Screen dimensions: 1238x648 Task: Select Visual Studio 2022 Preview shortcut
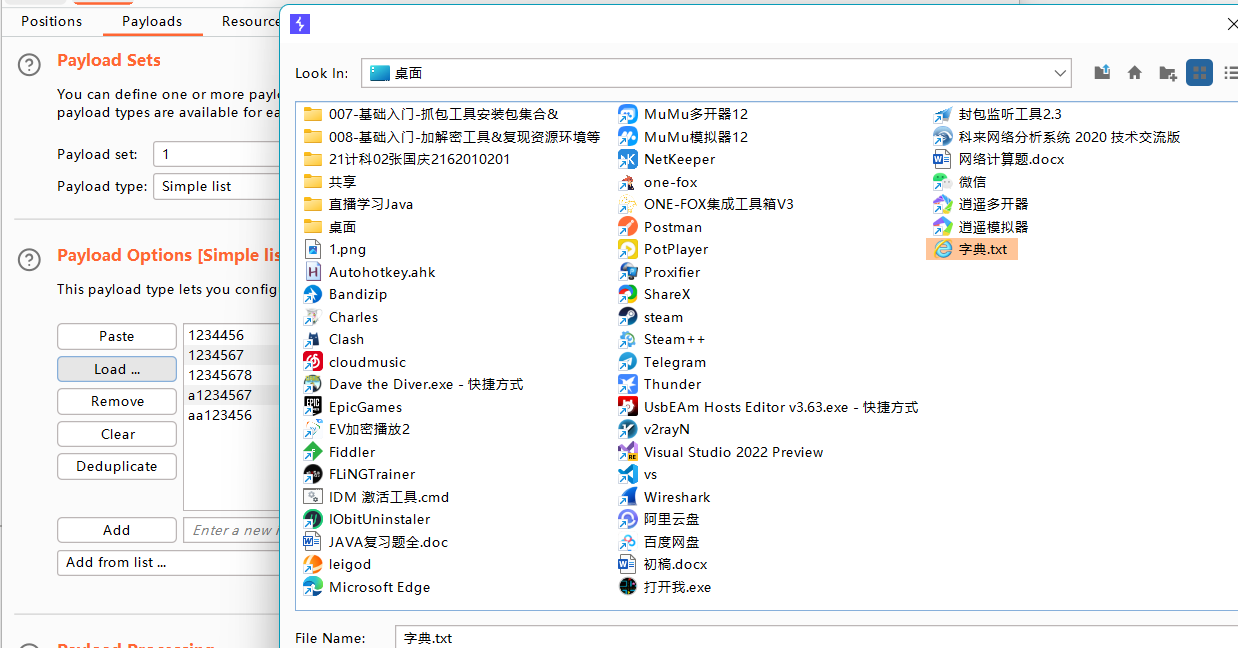coord(720,452)
